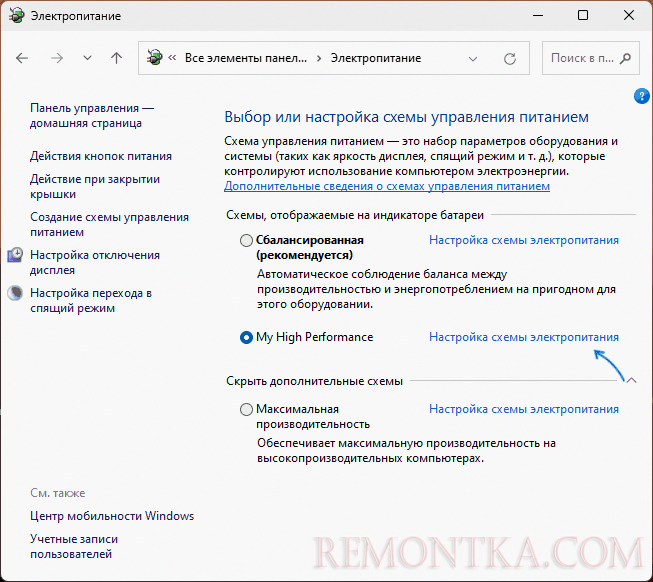Open Настройка схемы электропитания for My High Performance
Screen dimensions: 653x582
pyautogui.click(x=524, y=337)
